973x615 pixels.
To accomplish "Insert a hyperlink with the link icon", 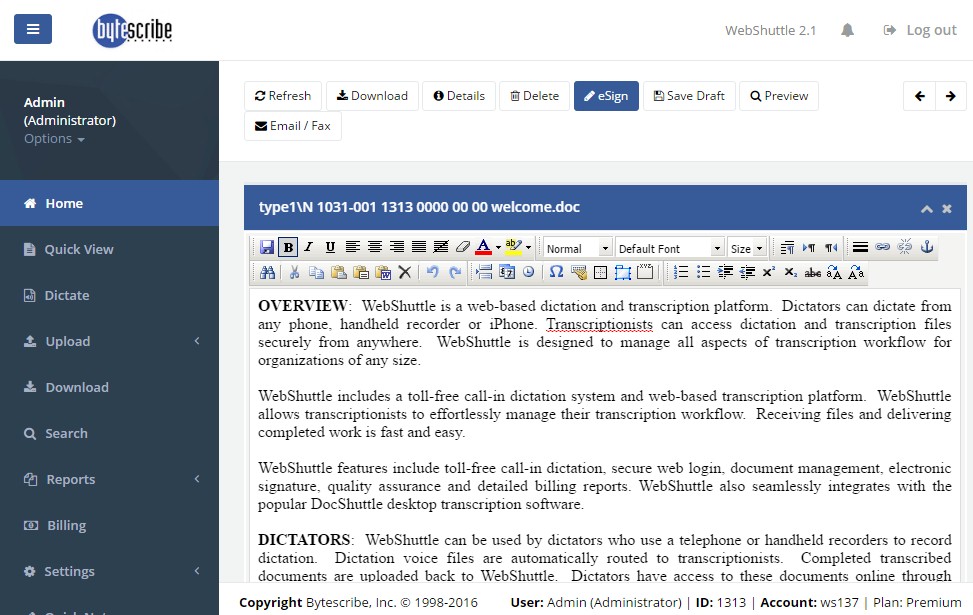I will tap(882, 247).
